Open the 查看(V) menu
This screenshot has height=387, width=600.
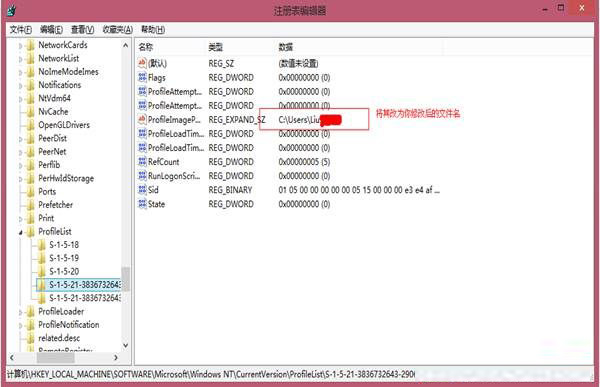coord(82,29)
